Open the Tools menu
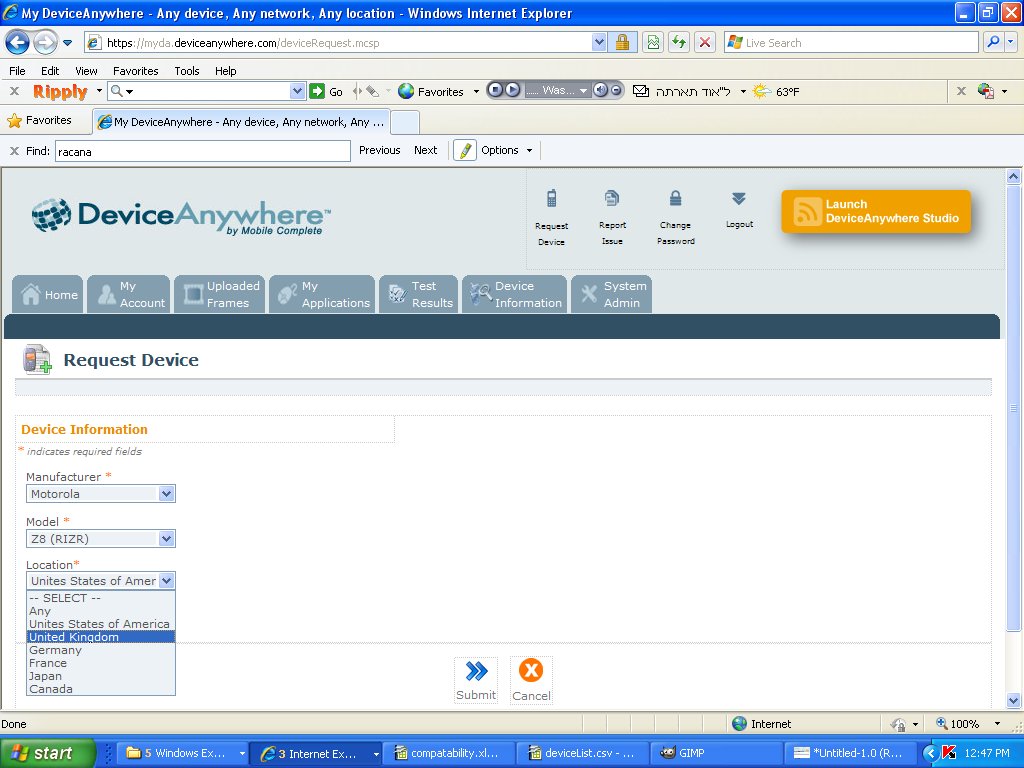Screen dimensions: 1024x768 pos(187,71)
